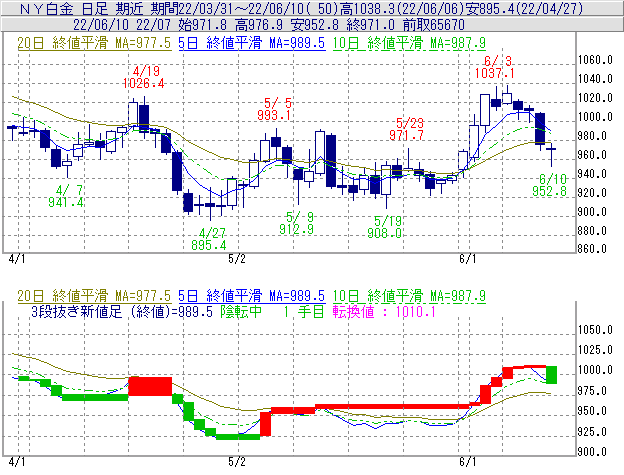624x475 pixels.
Task: Click the 陰転中 status text
Action: (x=241, y=311)
